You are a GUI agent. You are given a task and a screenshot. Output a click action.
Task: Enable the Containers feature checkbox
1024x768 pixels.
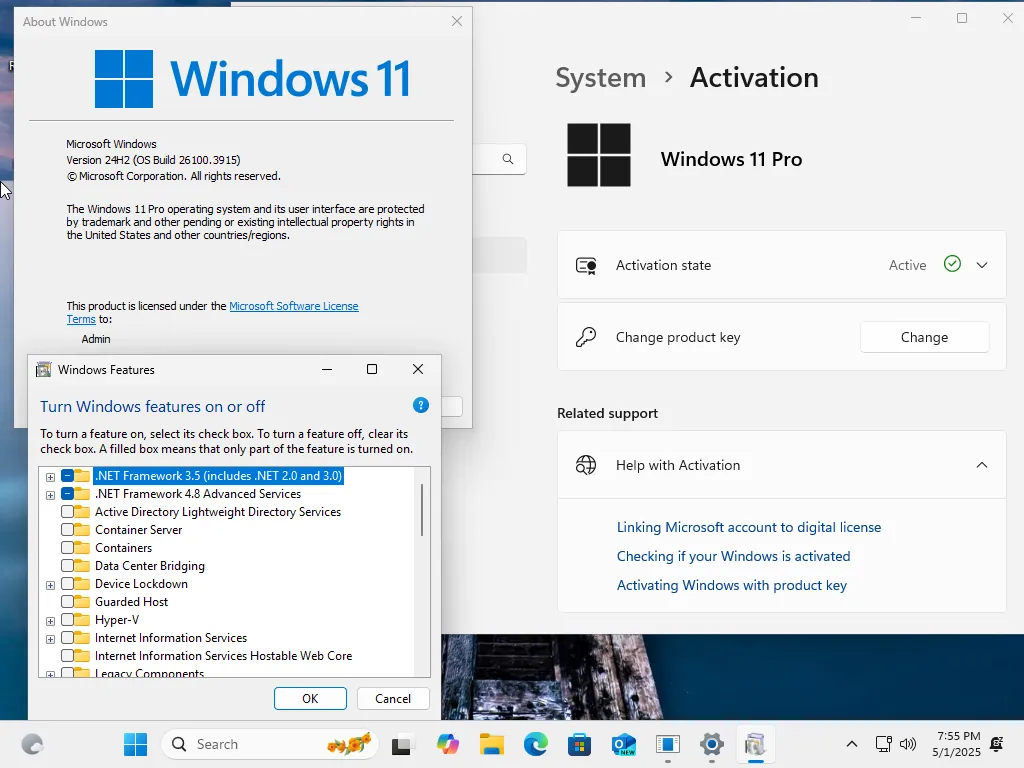tap(67, 547)
